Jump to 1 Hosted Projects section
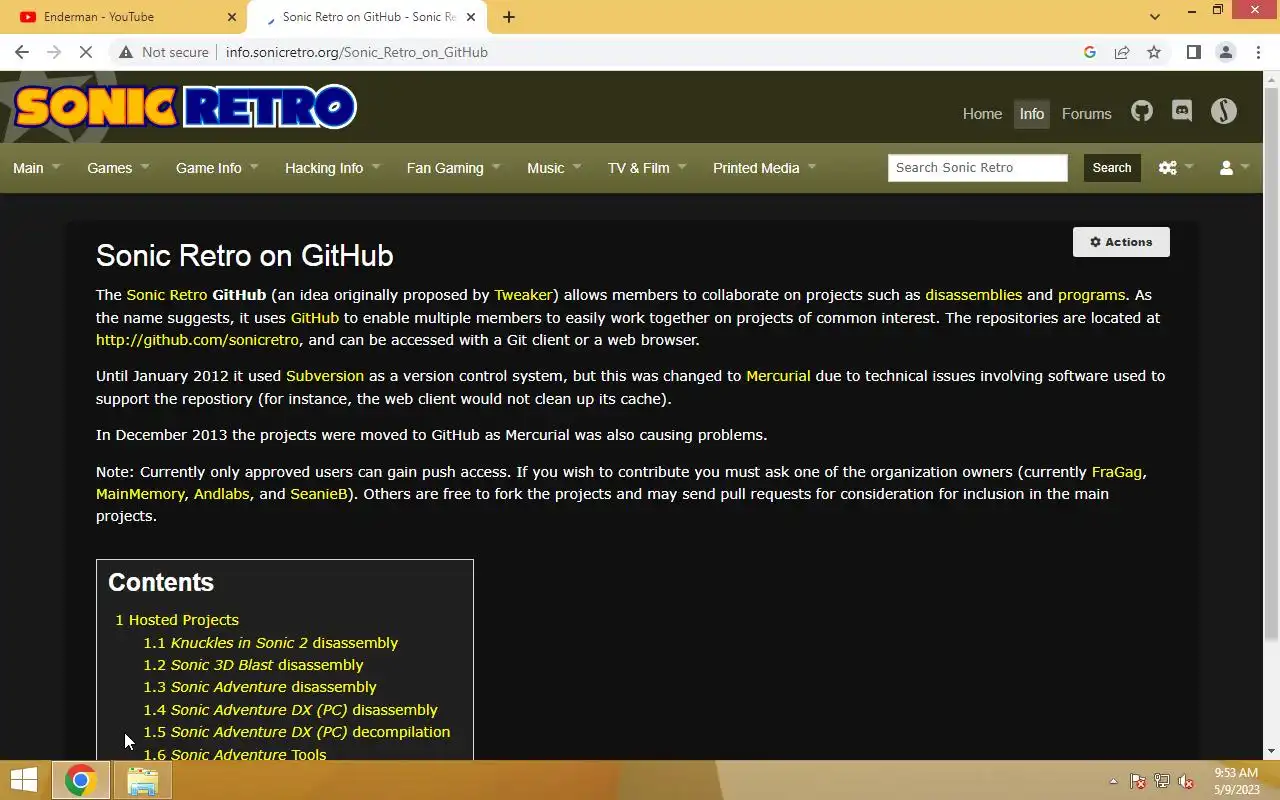The width and height of the screenshot is (1280, 800). pyautogui.click(x=177, y=620)
